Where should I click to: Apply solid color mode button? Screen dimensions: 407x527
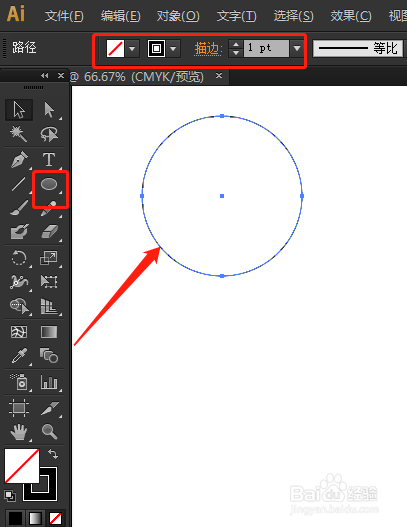point(15,518)
